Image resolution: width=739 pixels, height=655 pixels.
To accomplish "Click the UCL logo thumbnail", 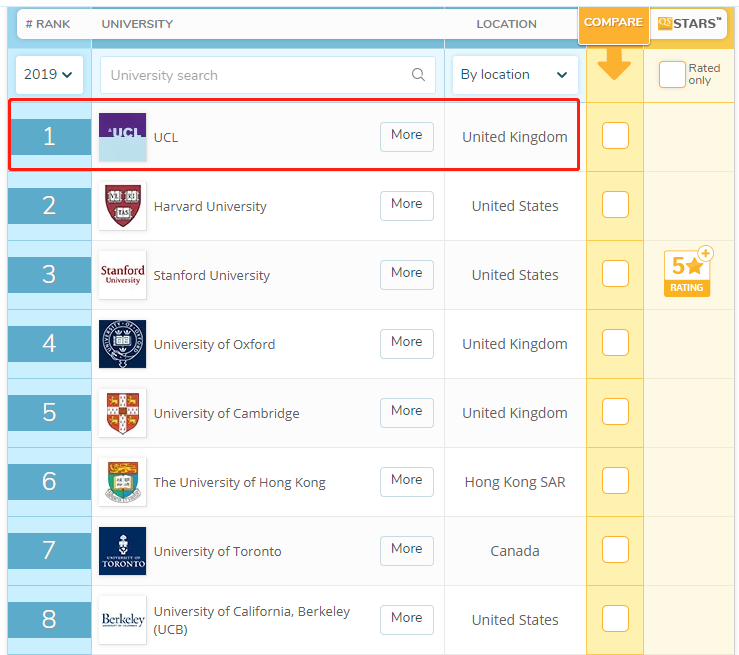I will 123,137.
